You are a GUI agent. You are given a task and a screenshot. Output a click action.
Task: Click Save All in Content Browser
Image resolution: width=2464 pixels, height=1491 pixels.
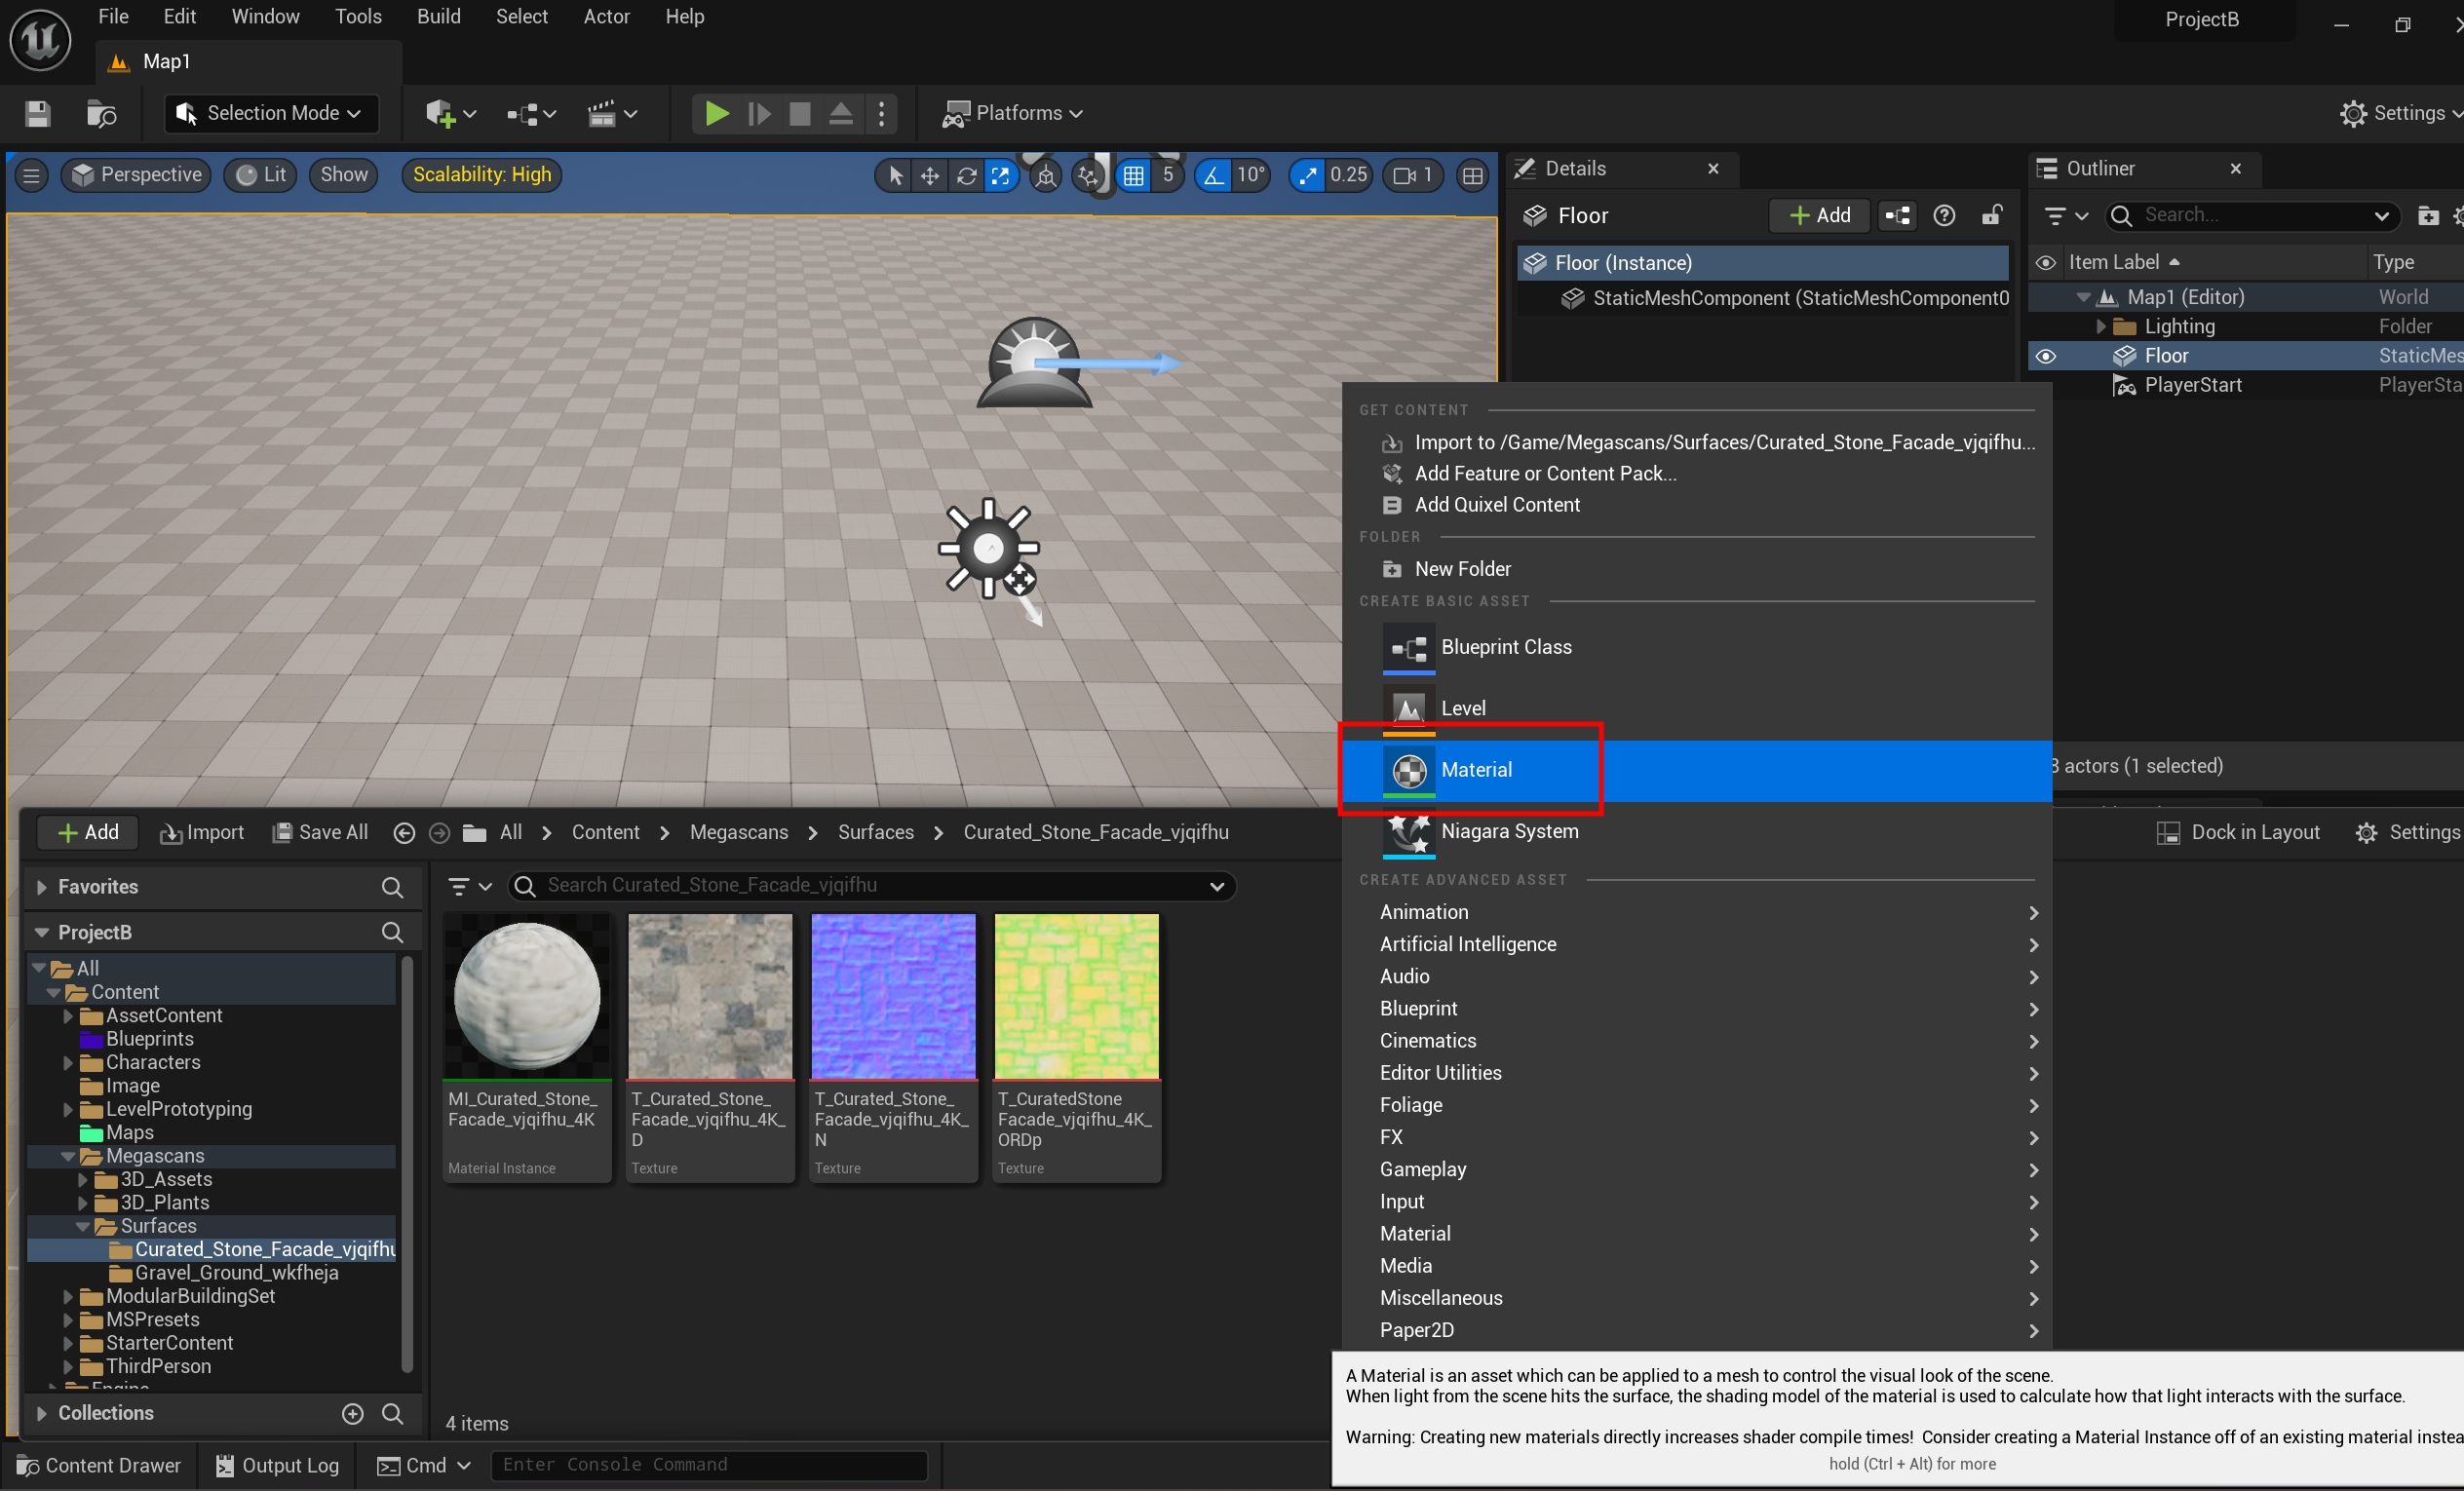321,833
